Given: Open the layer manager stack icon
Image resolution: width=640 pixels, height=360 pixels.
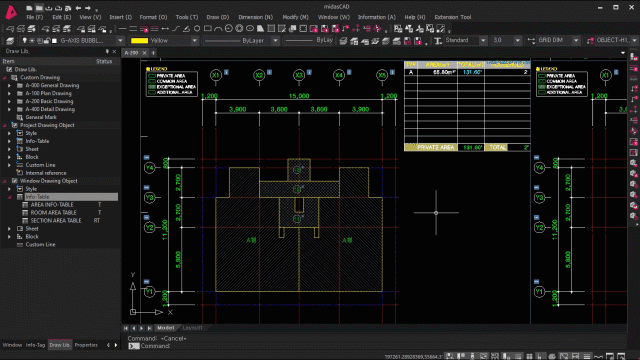Looking at the screenshot, I should (10, 40).
